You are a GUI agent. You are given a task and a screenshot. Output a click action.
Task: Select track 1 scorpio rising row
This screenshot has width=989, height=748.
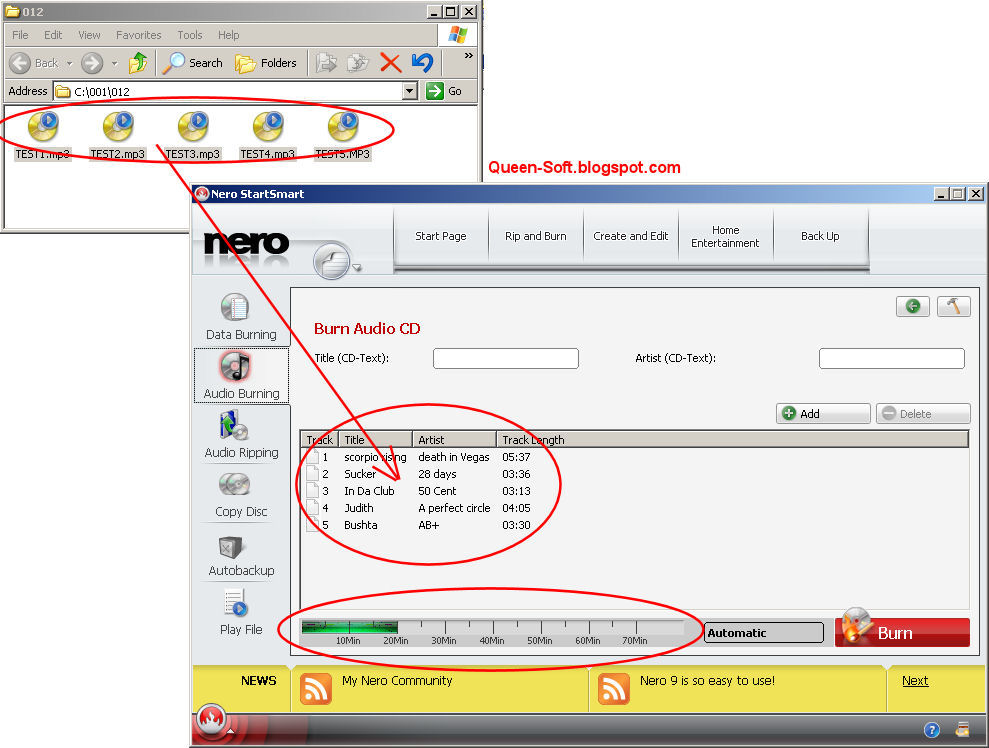pos(635,457)
